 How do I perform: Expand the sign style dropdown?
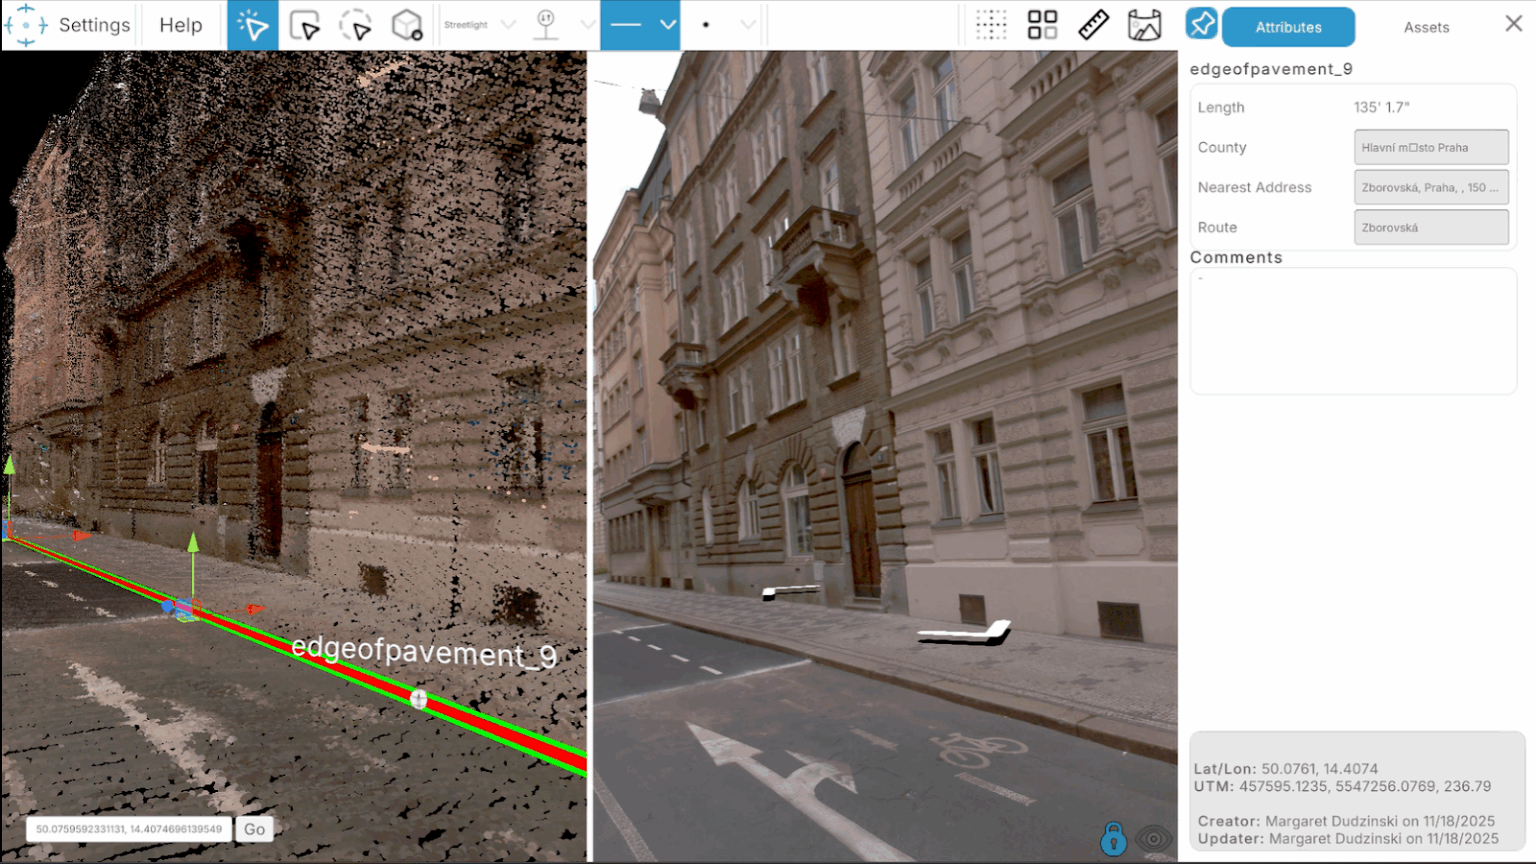click(586, 25)
